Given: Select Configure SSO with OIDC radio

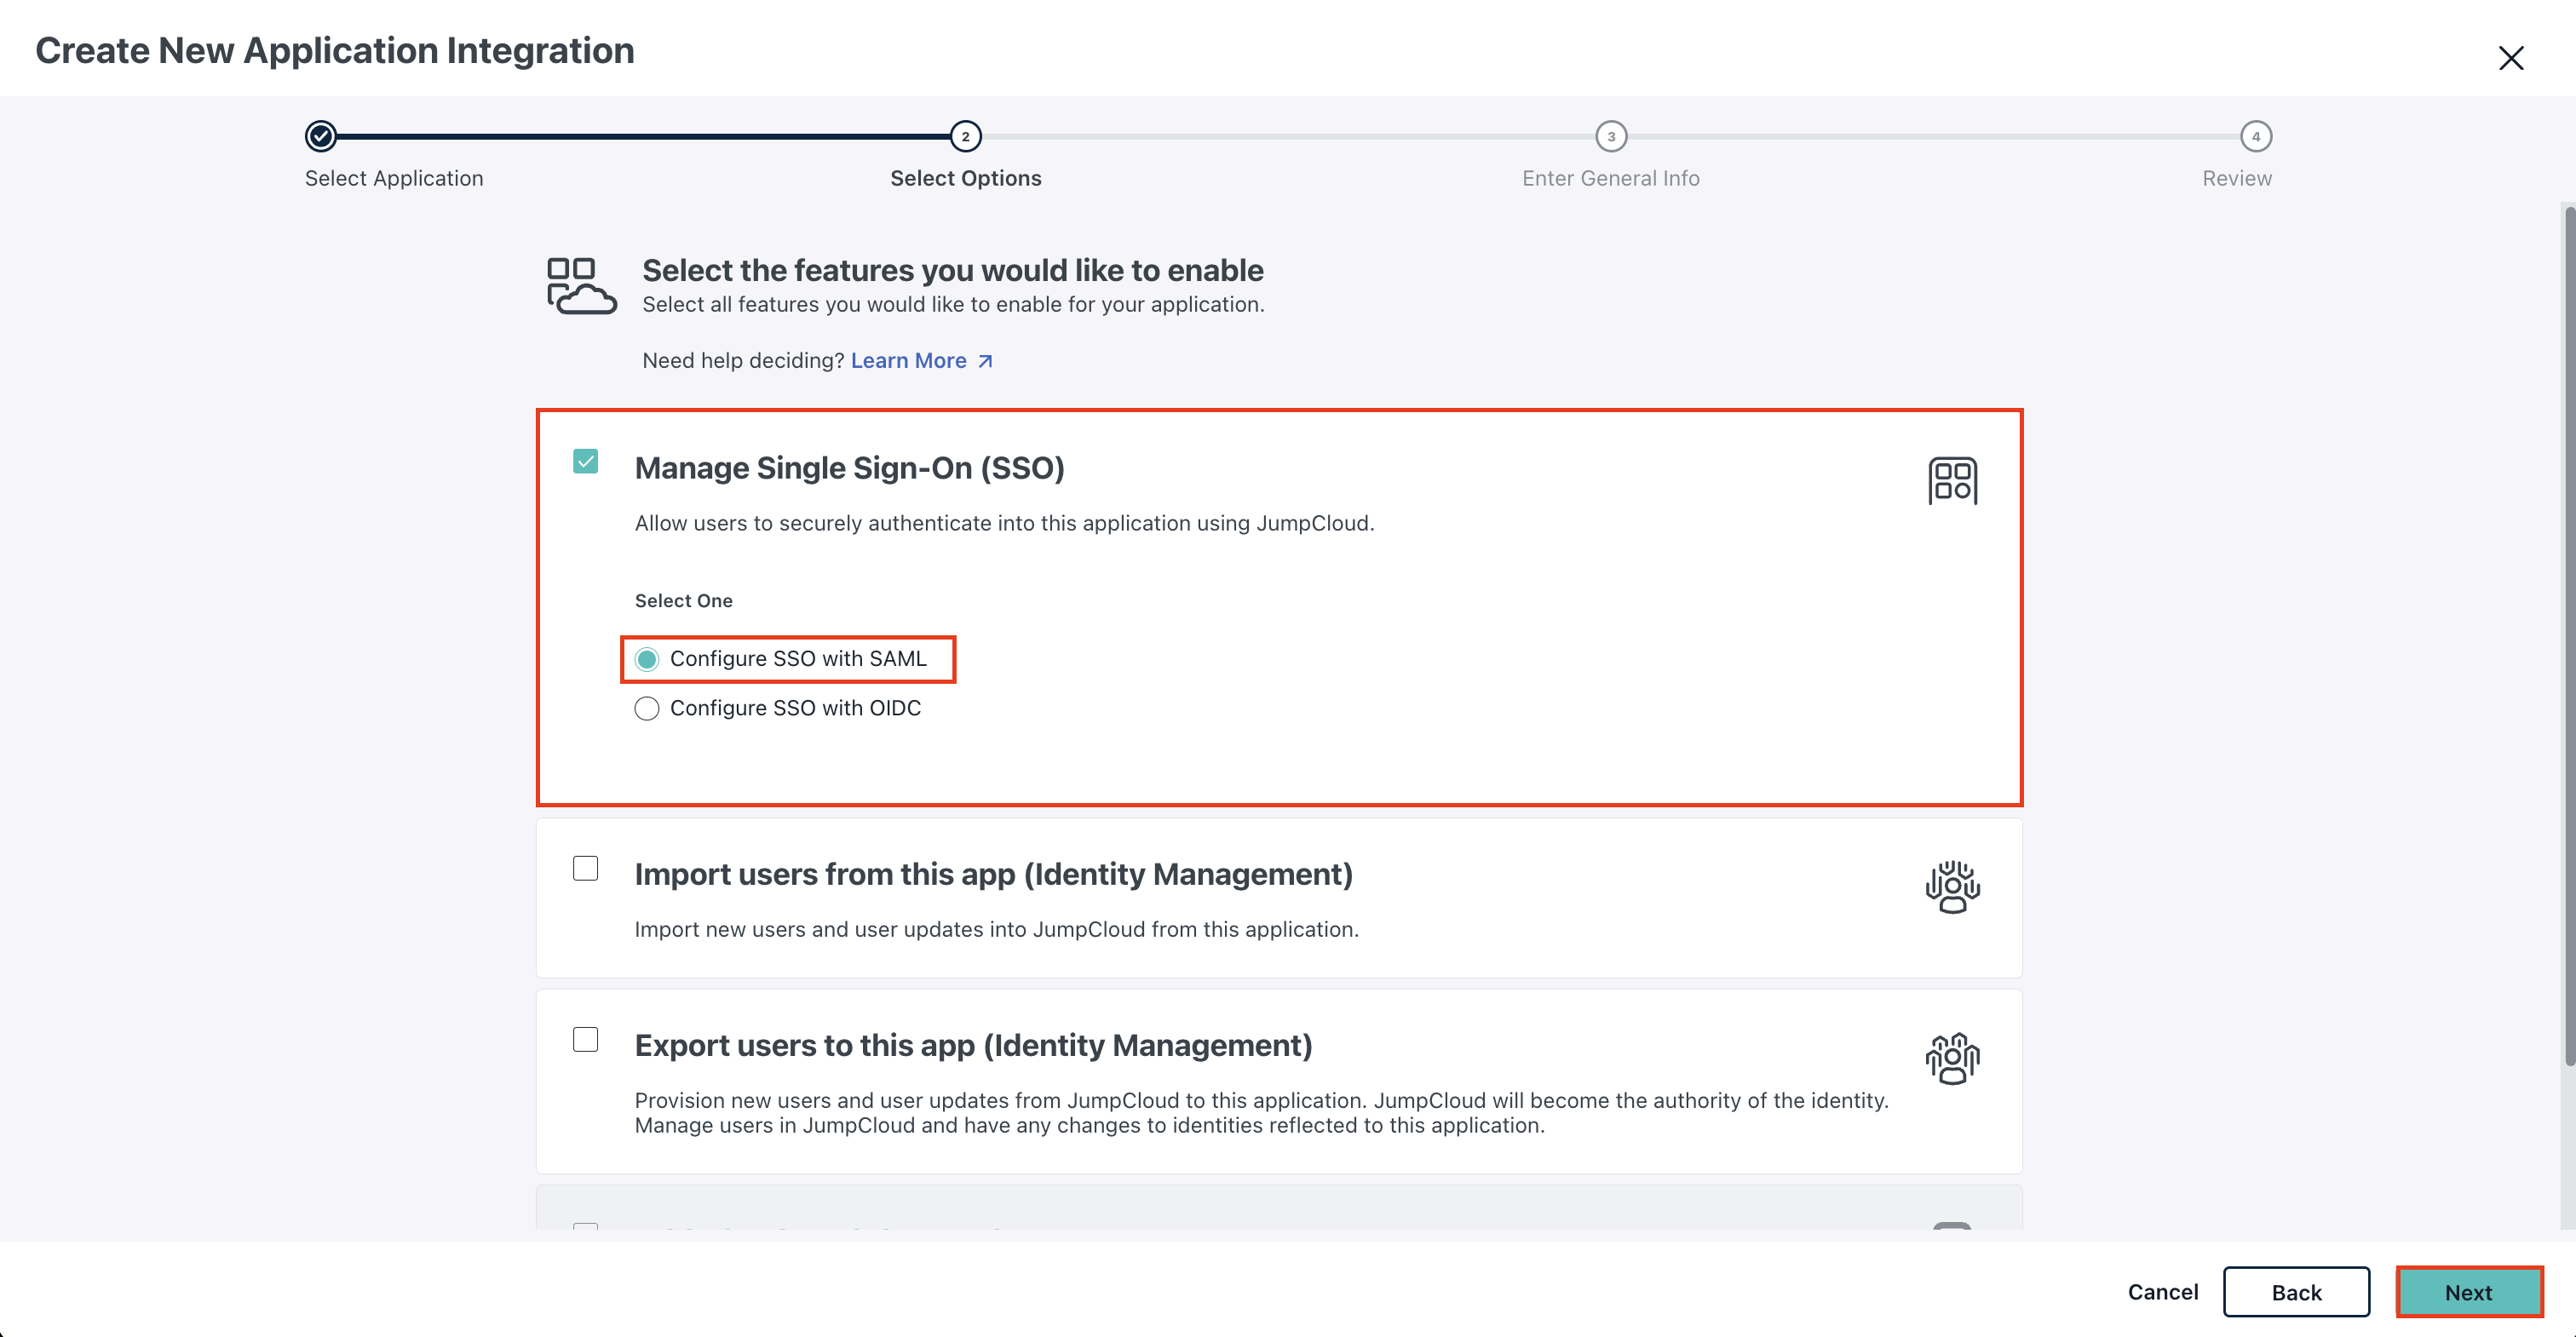Looking at the screenshot, I should (647, 708).
